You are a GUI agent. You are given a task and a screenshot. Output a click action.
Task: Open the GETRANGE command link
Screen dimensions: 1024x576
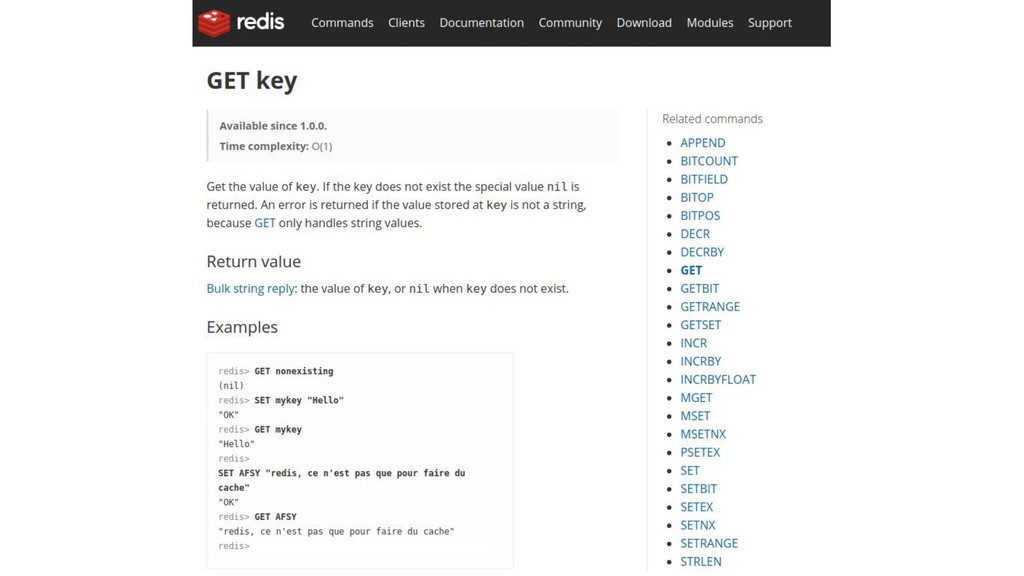point(710,307)
